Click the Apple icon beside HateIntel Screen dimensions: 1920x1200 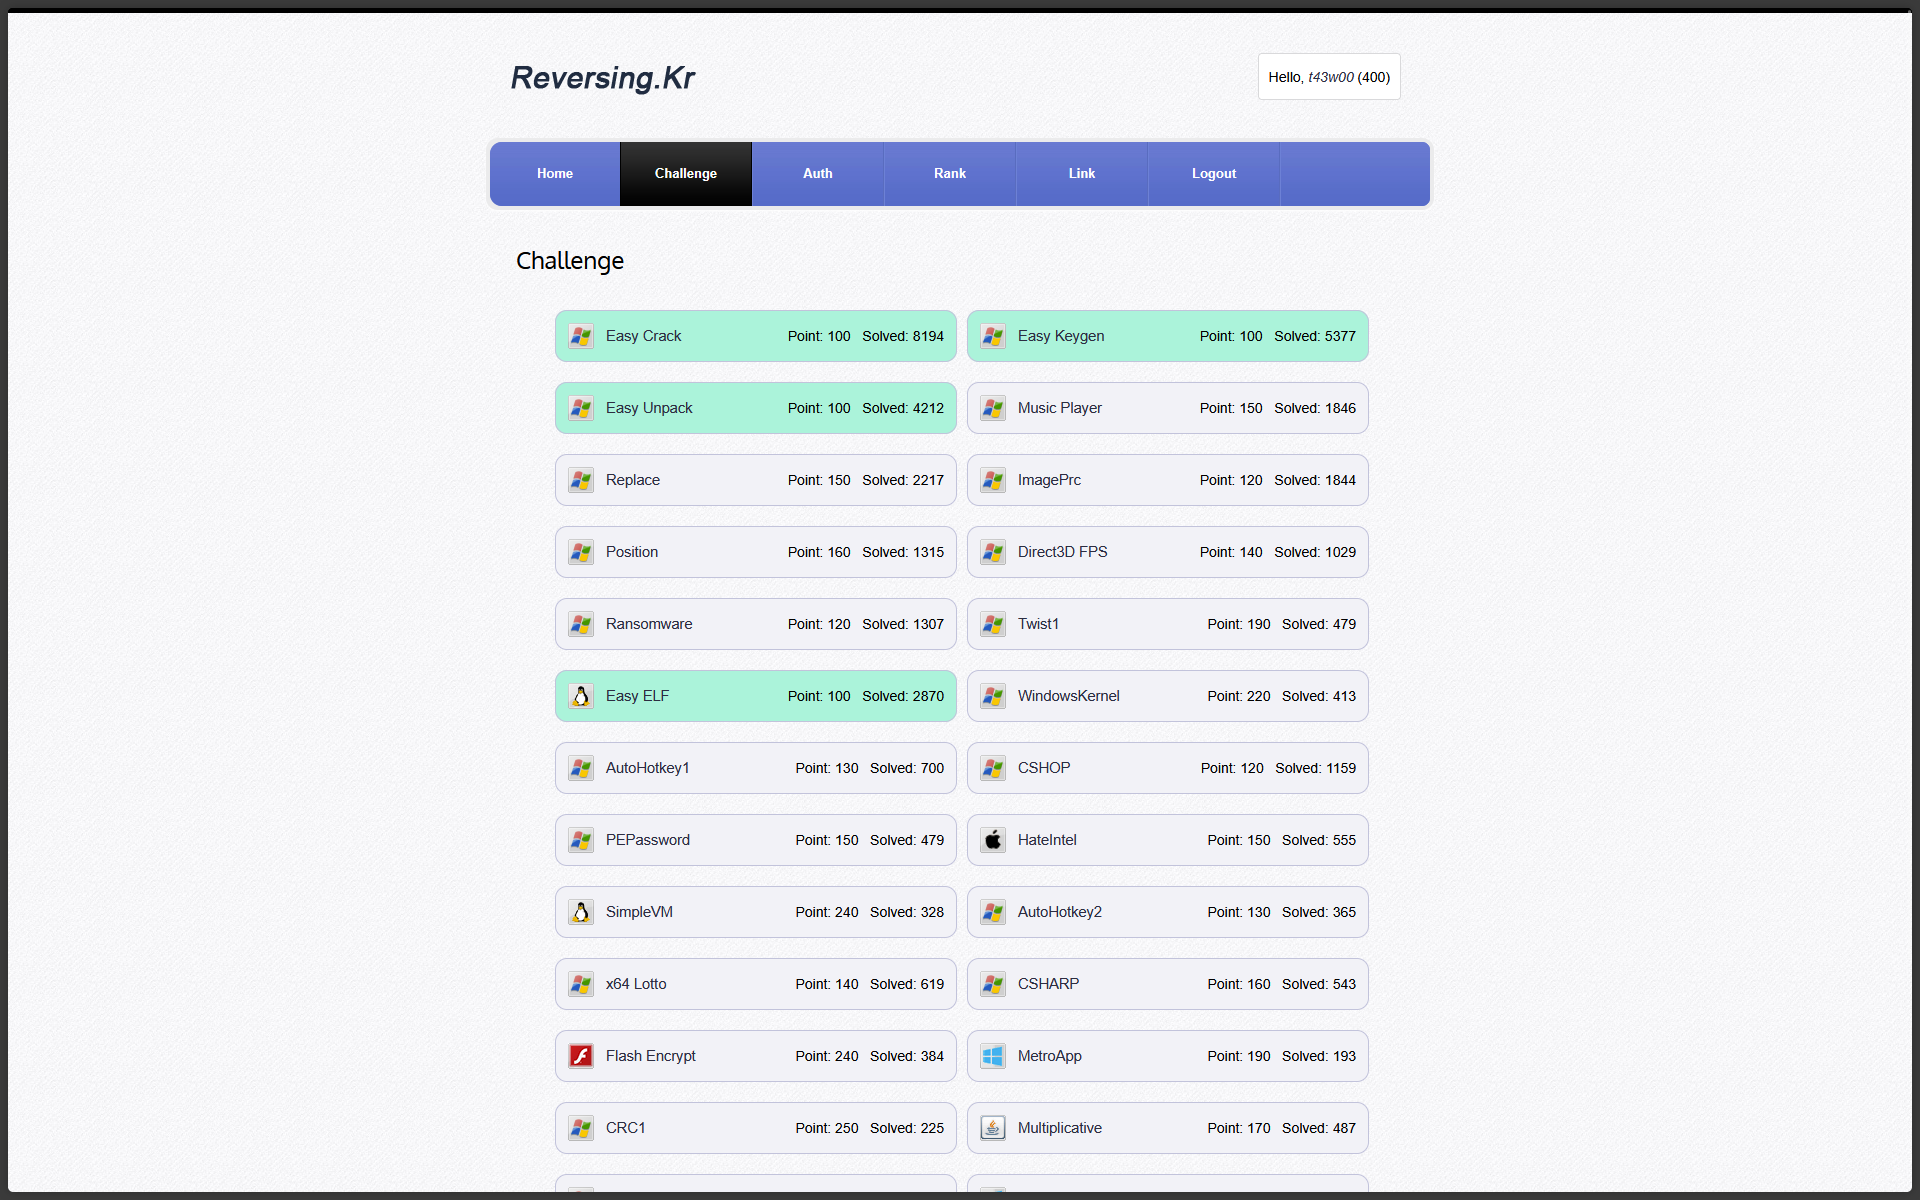pyautogui.click(x=993, y=841)
